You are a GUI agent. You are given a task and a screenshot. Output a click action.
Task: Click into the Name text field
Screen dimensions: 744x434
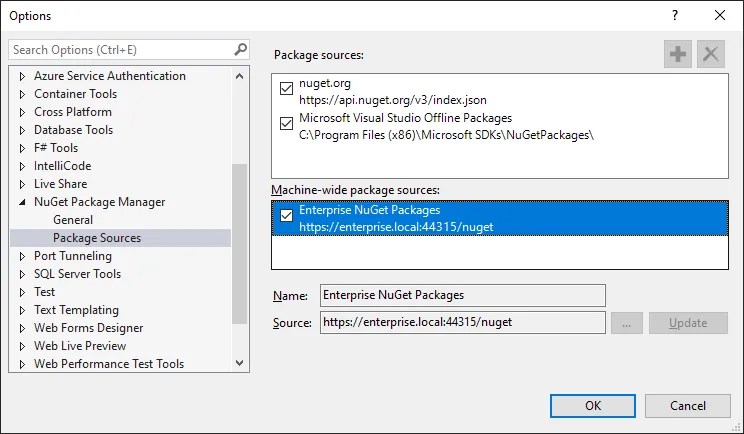[462, 295]
